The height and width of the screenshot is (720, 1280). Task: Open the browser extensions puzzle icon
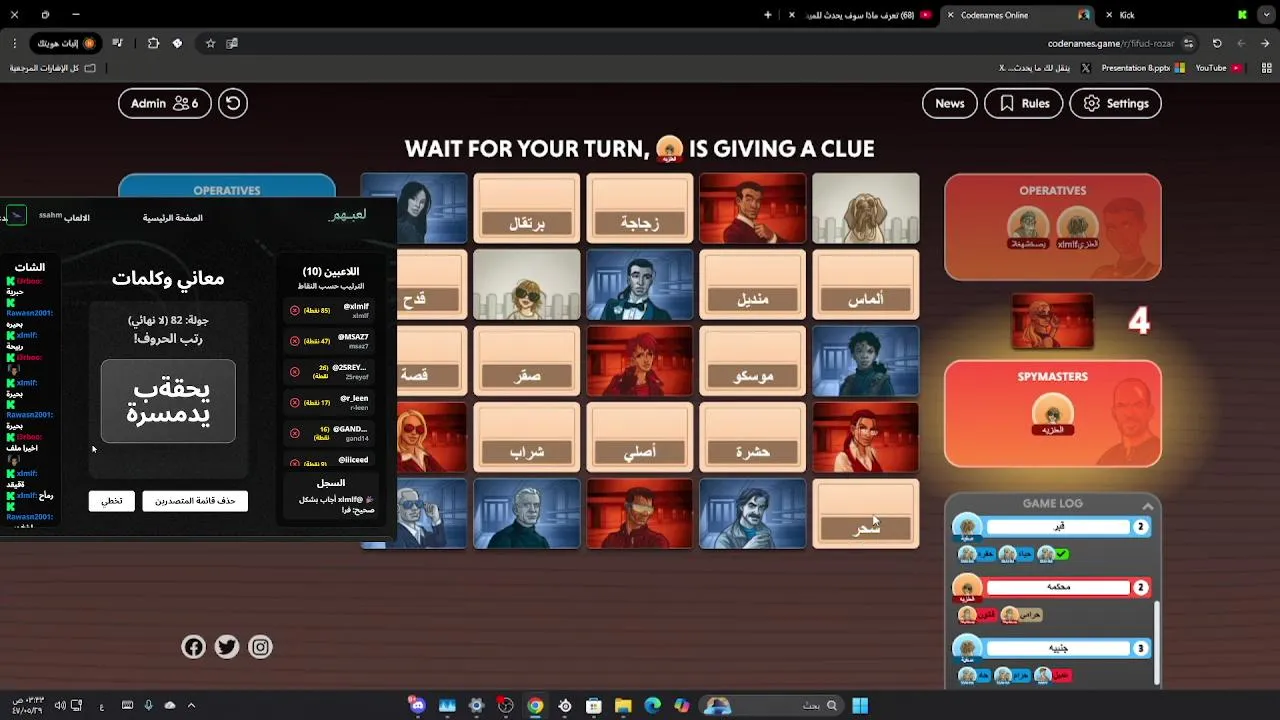[153, 43]
